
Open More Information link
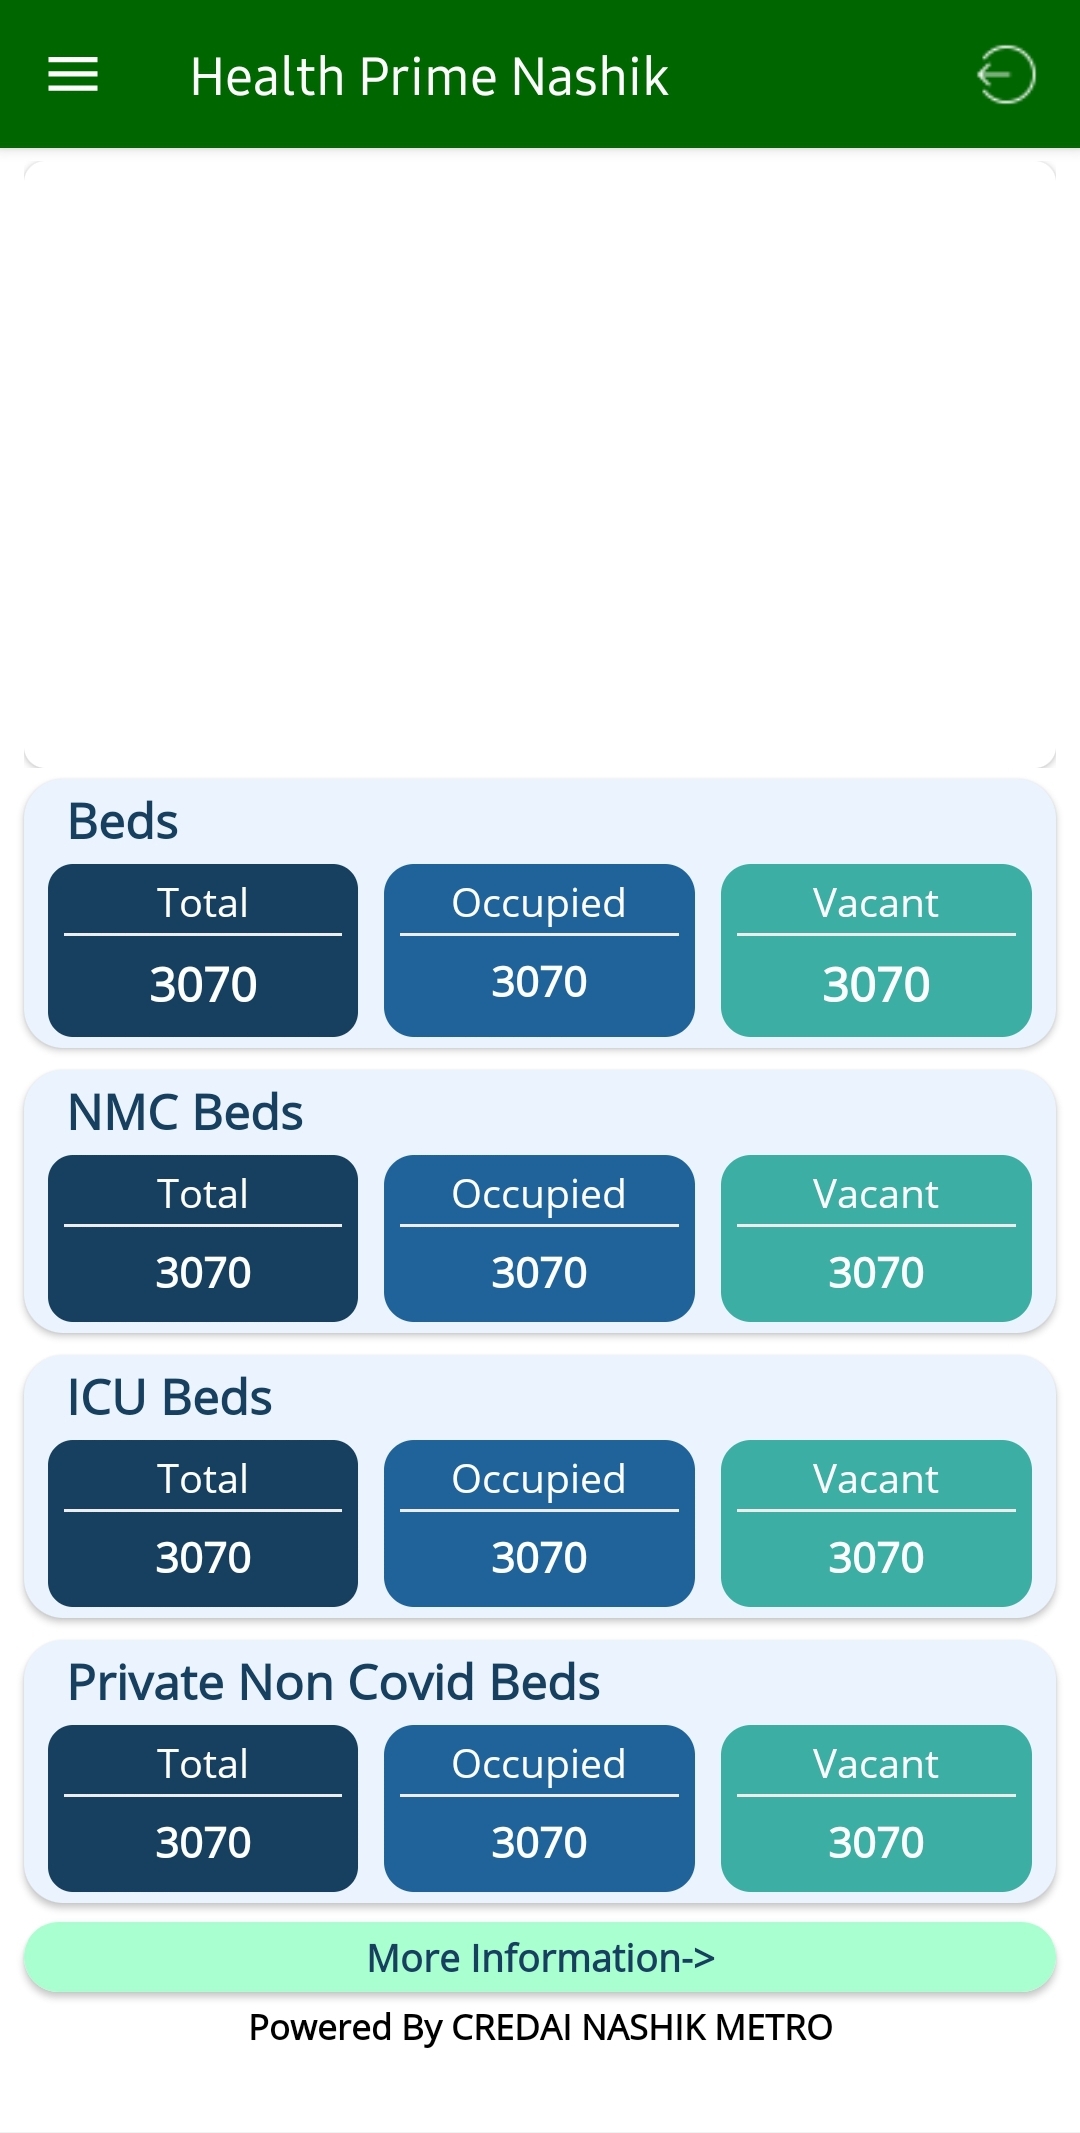(540, 1957)
